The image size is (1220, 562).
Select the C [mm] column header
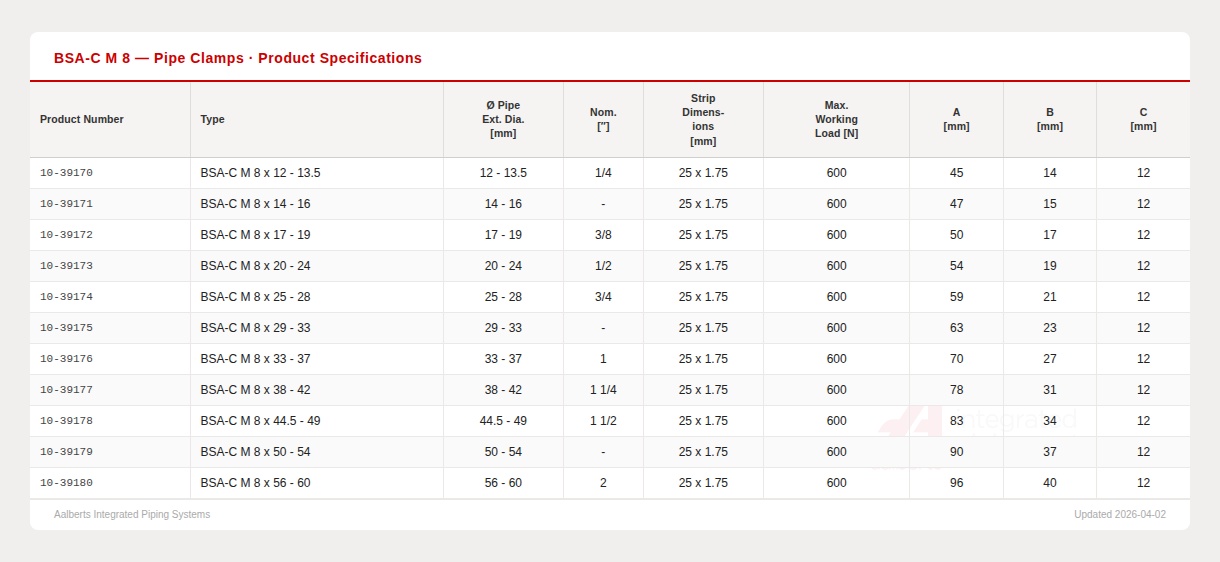(x=1143, y=119)
